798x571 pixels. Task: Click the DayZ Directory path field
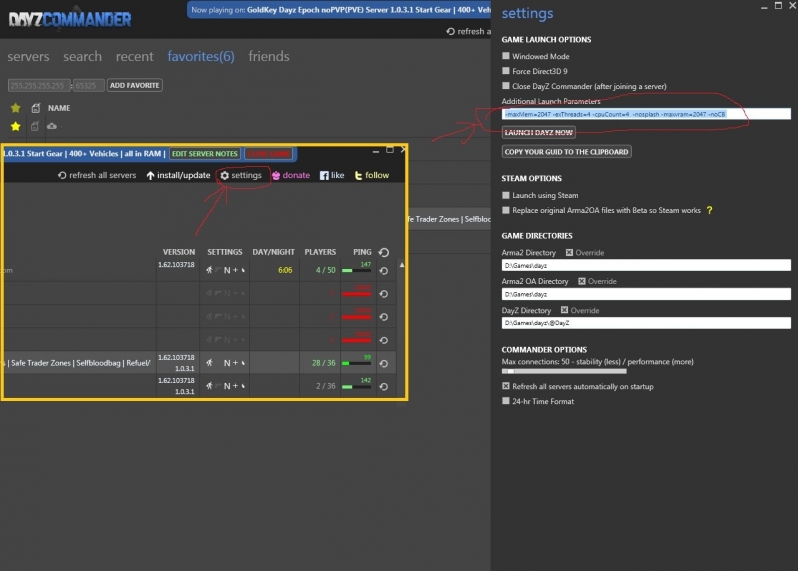(646, 323)
